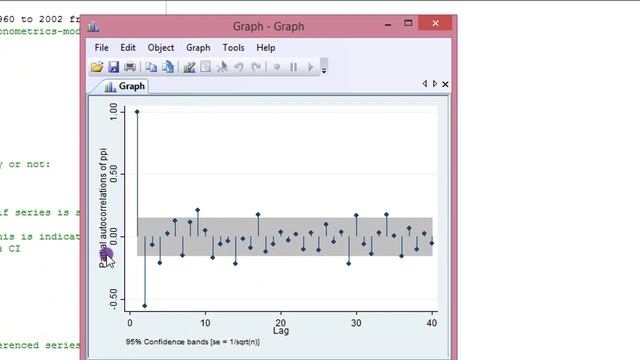Click the 'Graph - Graph' window title text
Image resolution: width=640 pixels, height=360 pixels.
(269, 27)
